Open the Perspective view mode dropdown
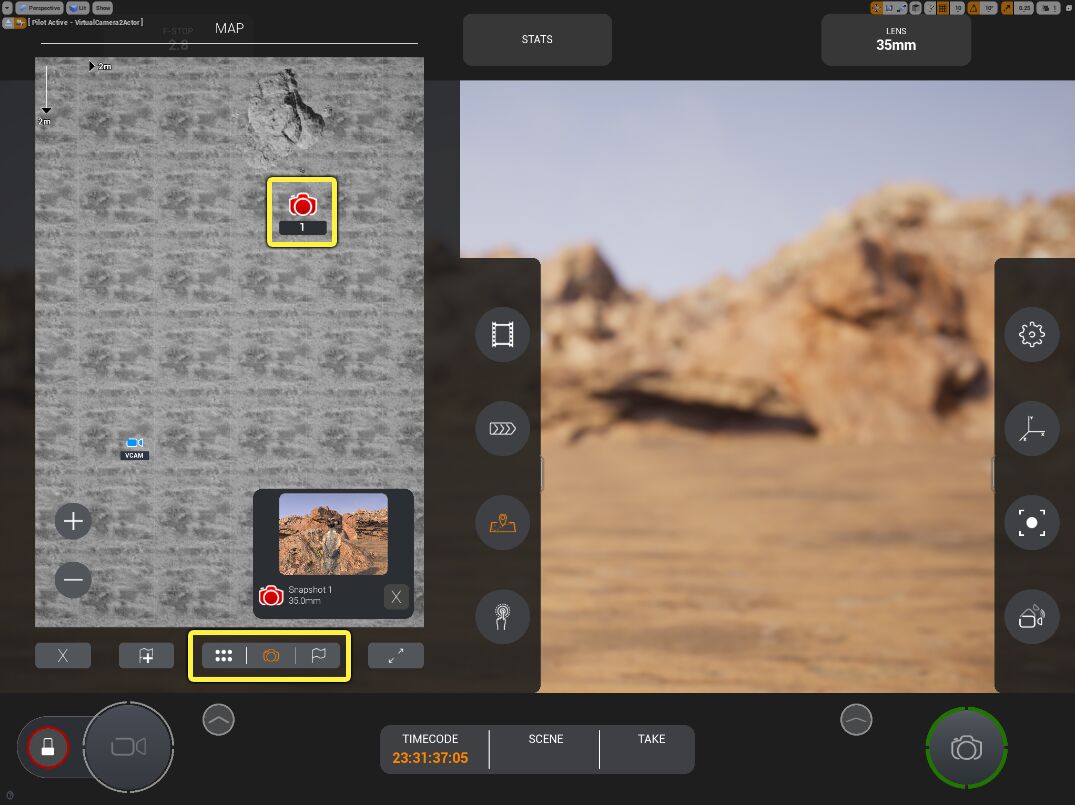The image size is (1075, 805). pyautogui.click(x=40, y=8)
